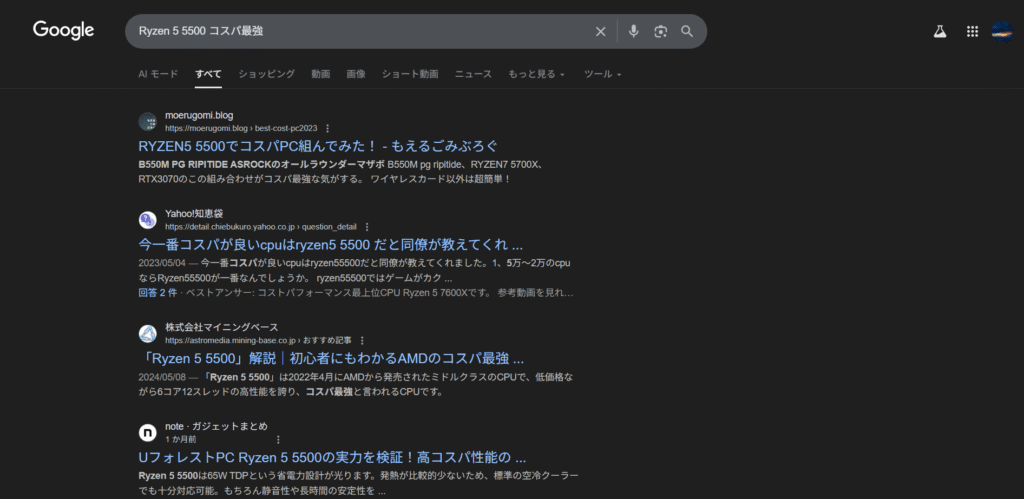Open the Google apps grid
This screenshot has width=1024, height=499.
point(972,31)
